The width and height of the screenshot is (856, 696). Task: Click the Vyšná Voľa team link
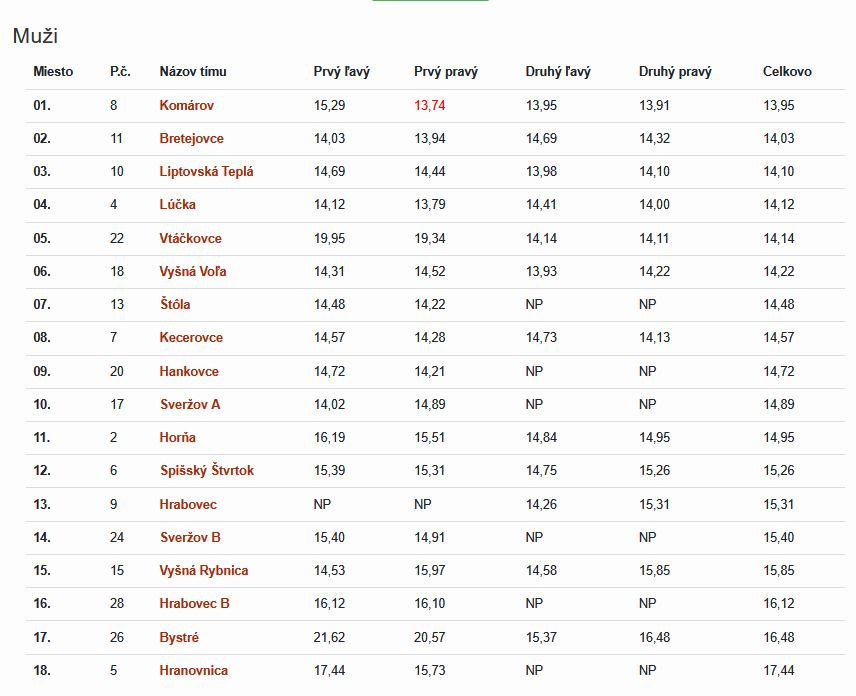(193, 271)
